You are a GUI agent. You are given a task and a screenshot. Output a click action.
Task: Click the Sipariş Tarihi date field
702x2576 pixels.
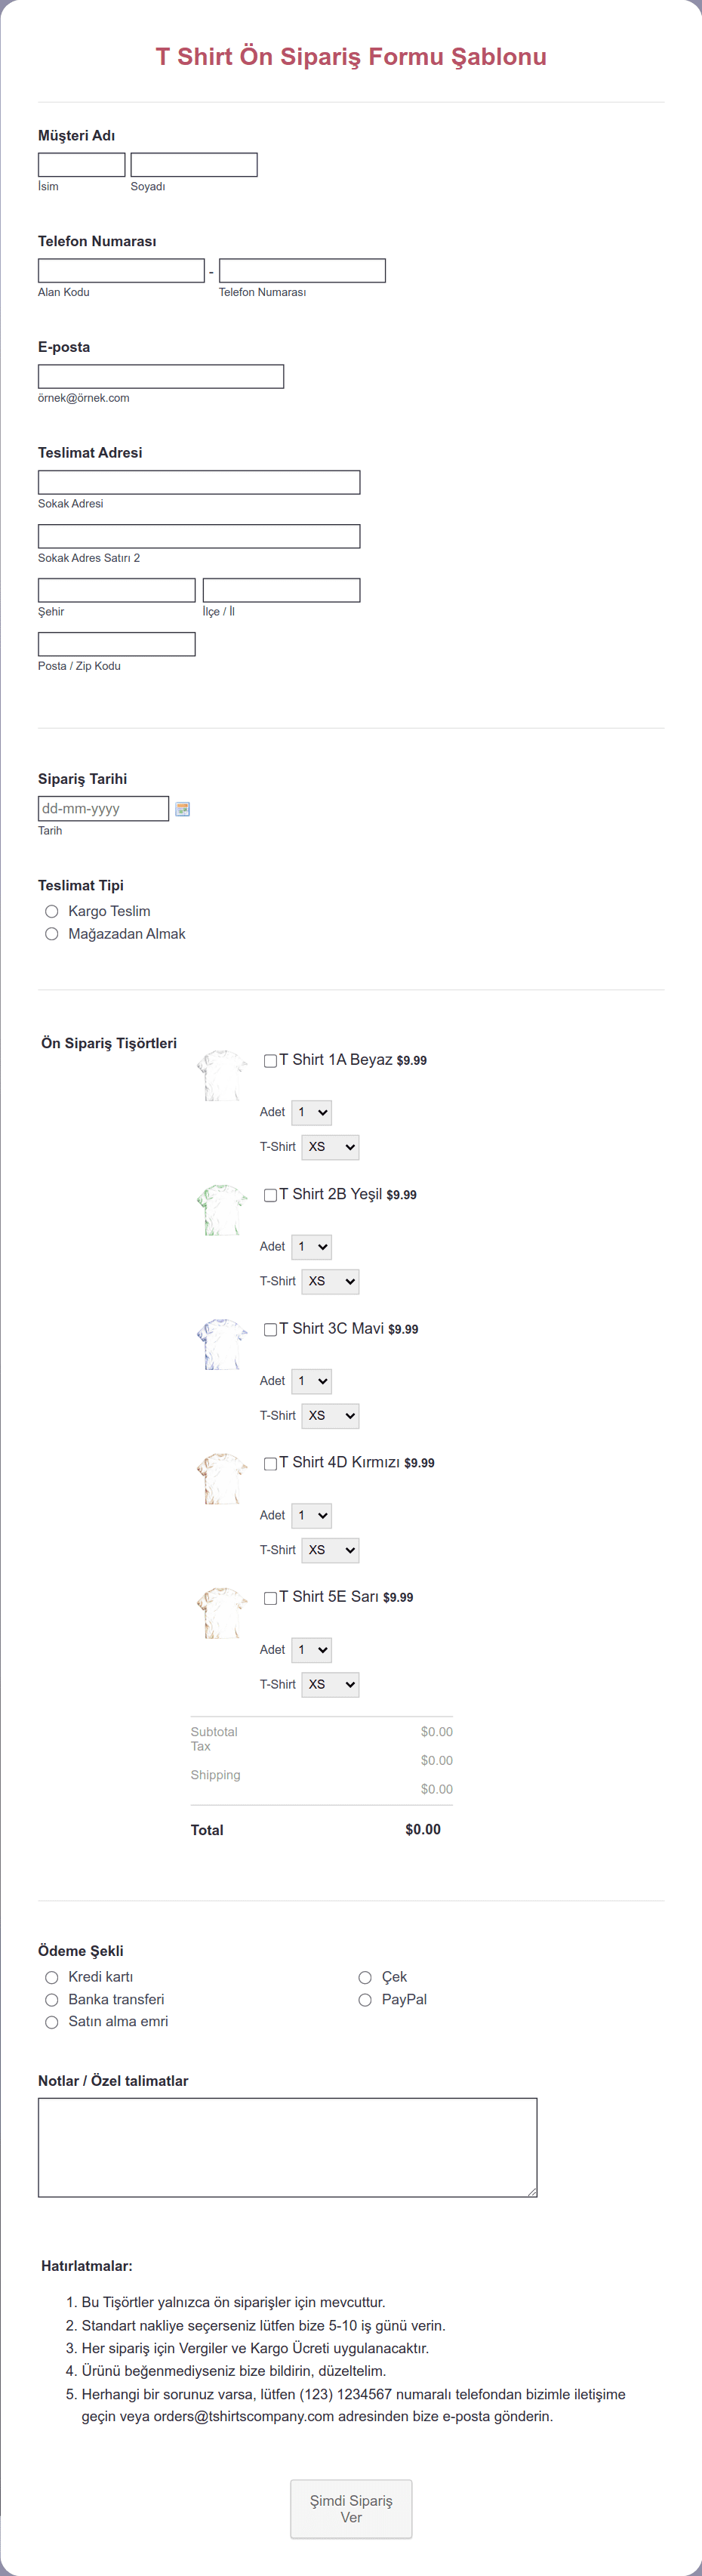(103, 808)
